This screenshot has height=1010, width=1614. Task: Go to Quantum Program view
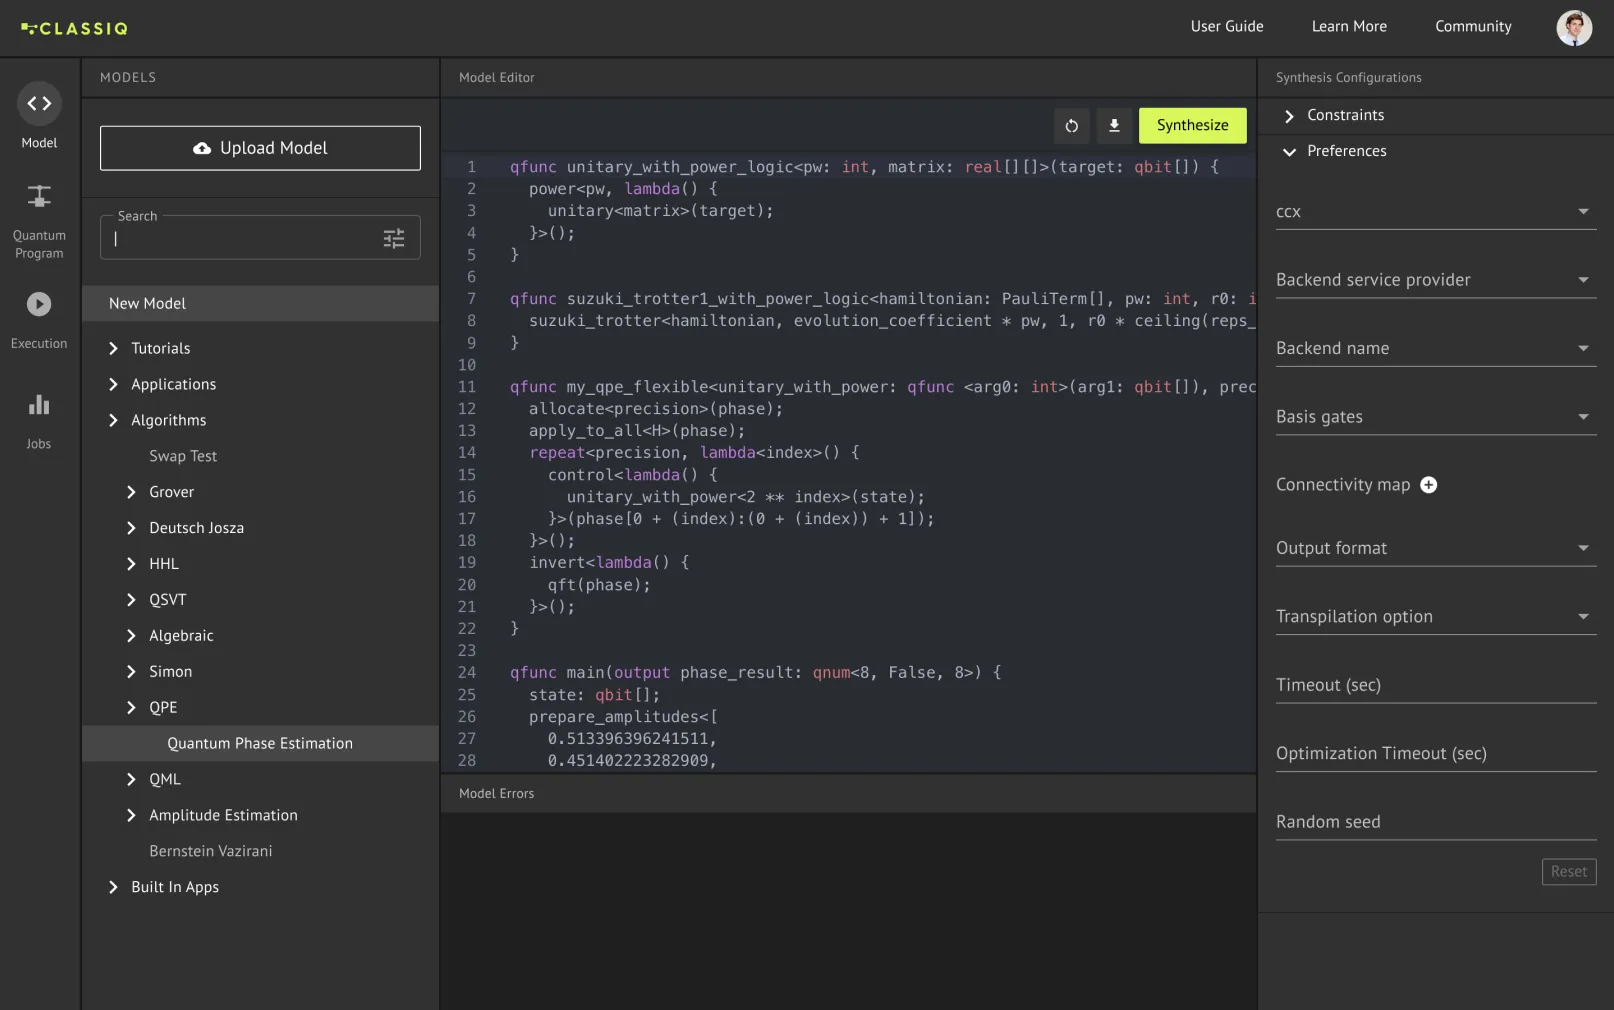click(x=39, y=198)
